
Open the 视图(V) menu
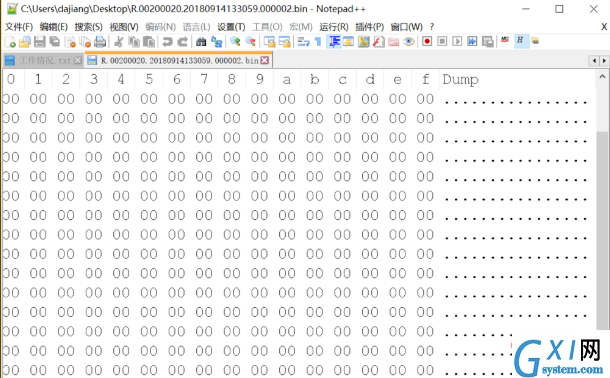tap(124, 27)
